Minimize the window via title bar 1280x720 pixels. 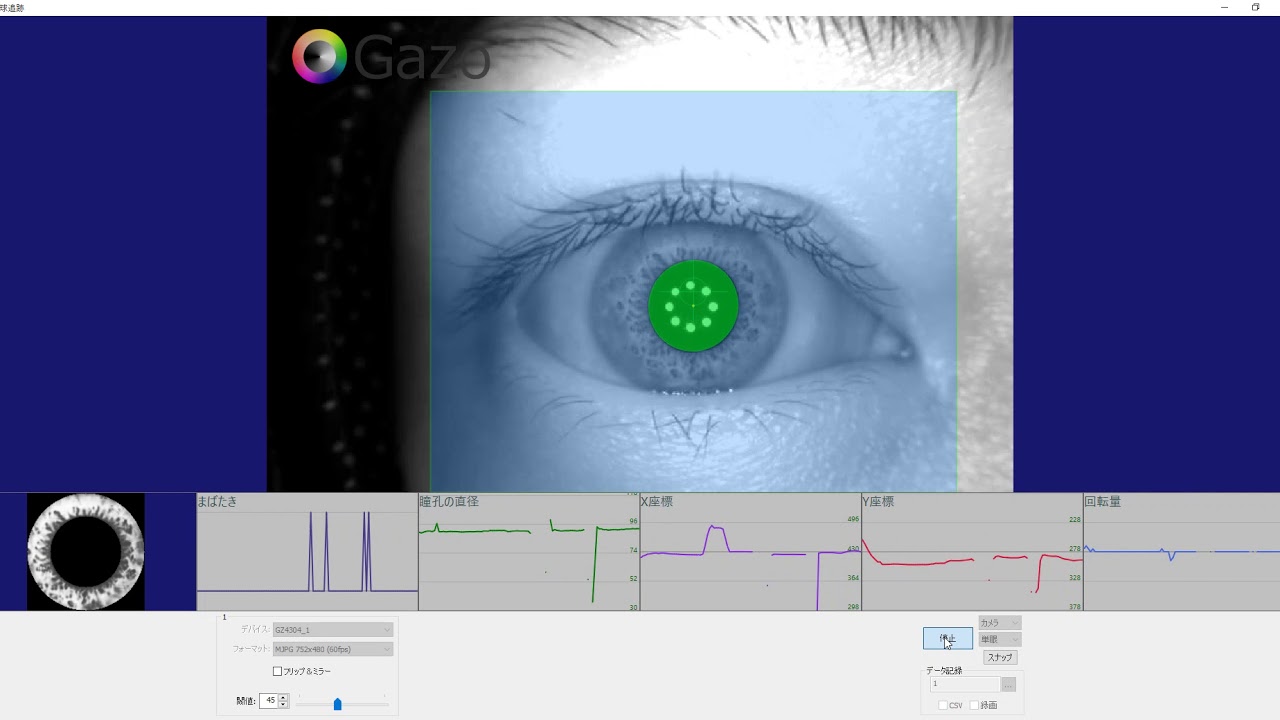[1225, 7]
